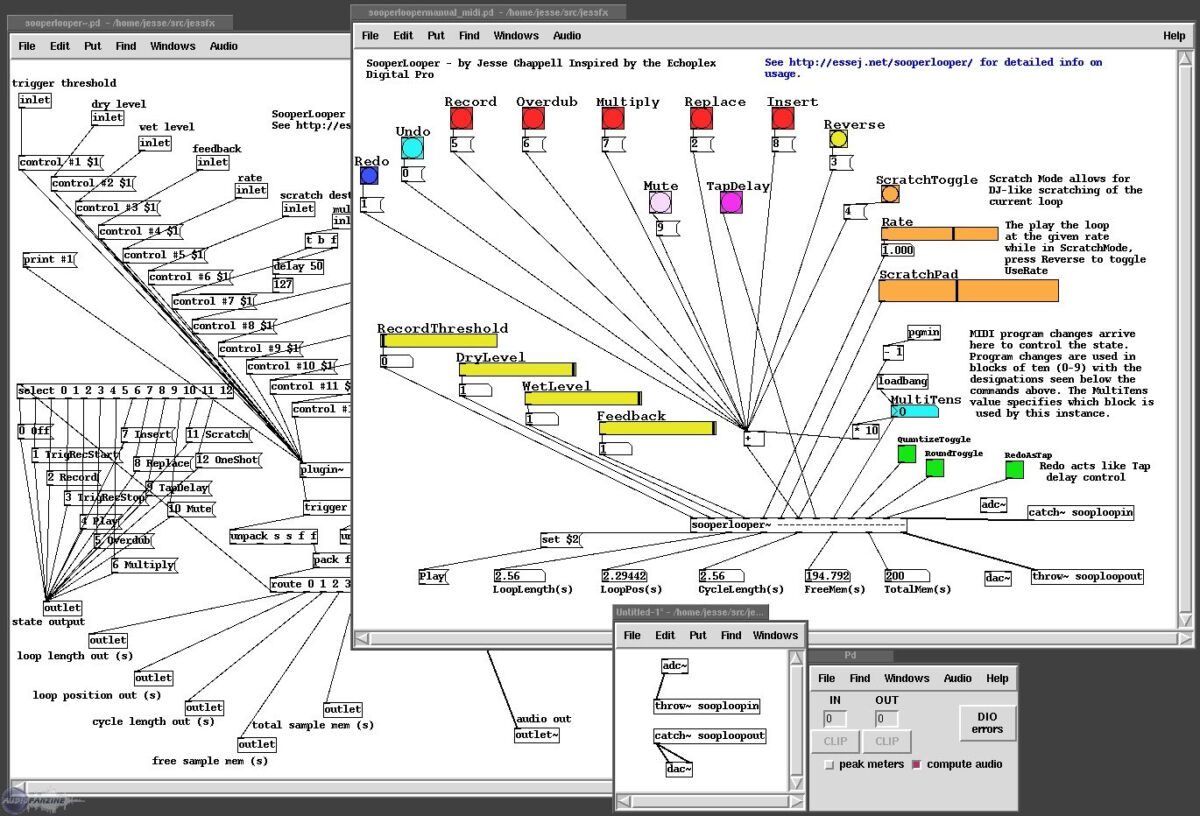Open the Put menu in sooperlooper manual window

point(436,36)
